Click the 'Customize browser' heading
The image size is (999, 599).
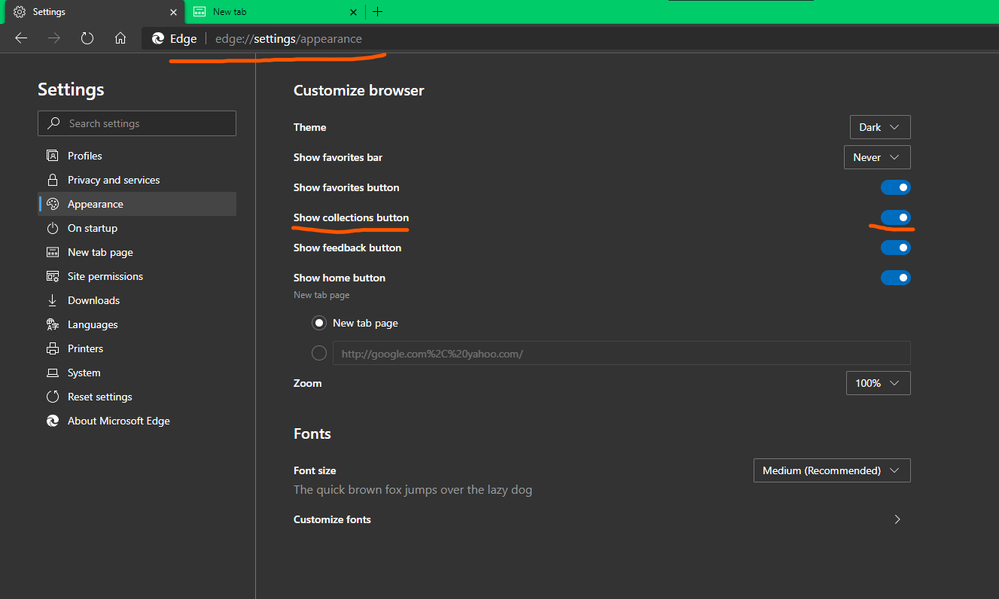pyautogui.click(x=359, y=90)
